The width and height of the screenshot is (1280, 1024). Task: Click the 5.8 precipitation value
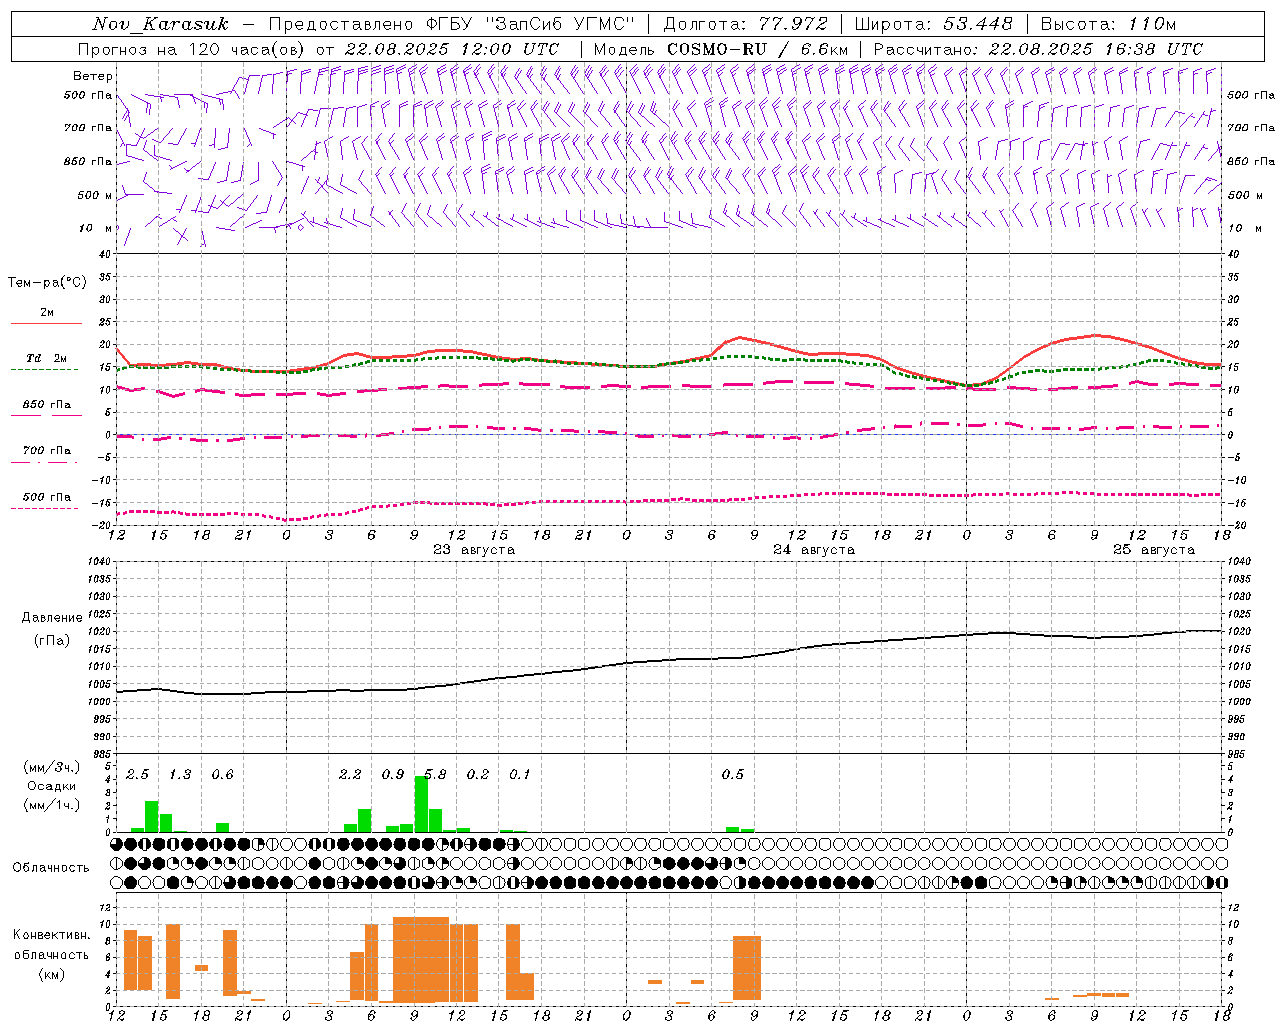pos(435,774)
